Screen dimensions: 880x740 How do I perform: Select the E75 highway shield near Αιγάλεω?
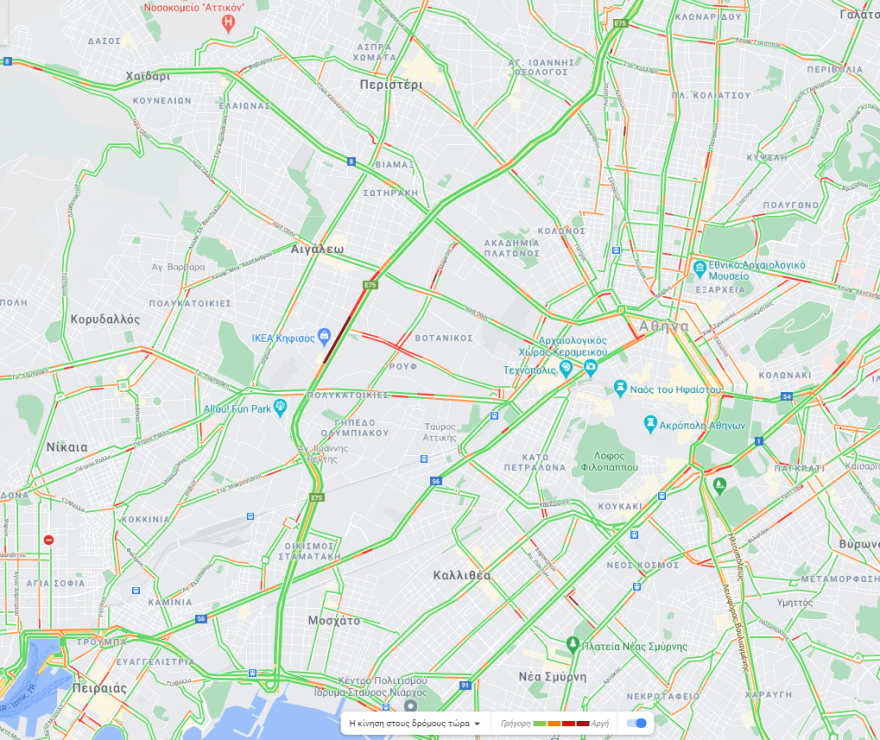(370, 285)
